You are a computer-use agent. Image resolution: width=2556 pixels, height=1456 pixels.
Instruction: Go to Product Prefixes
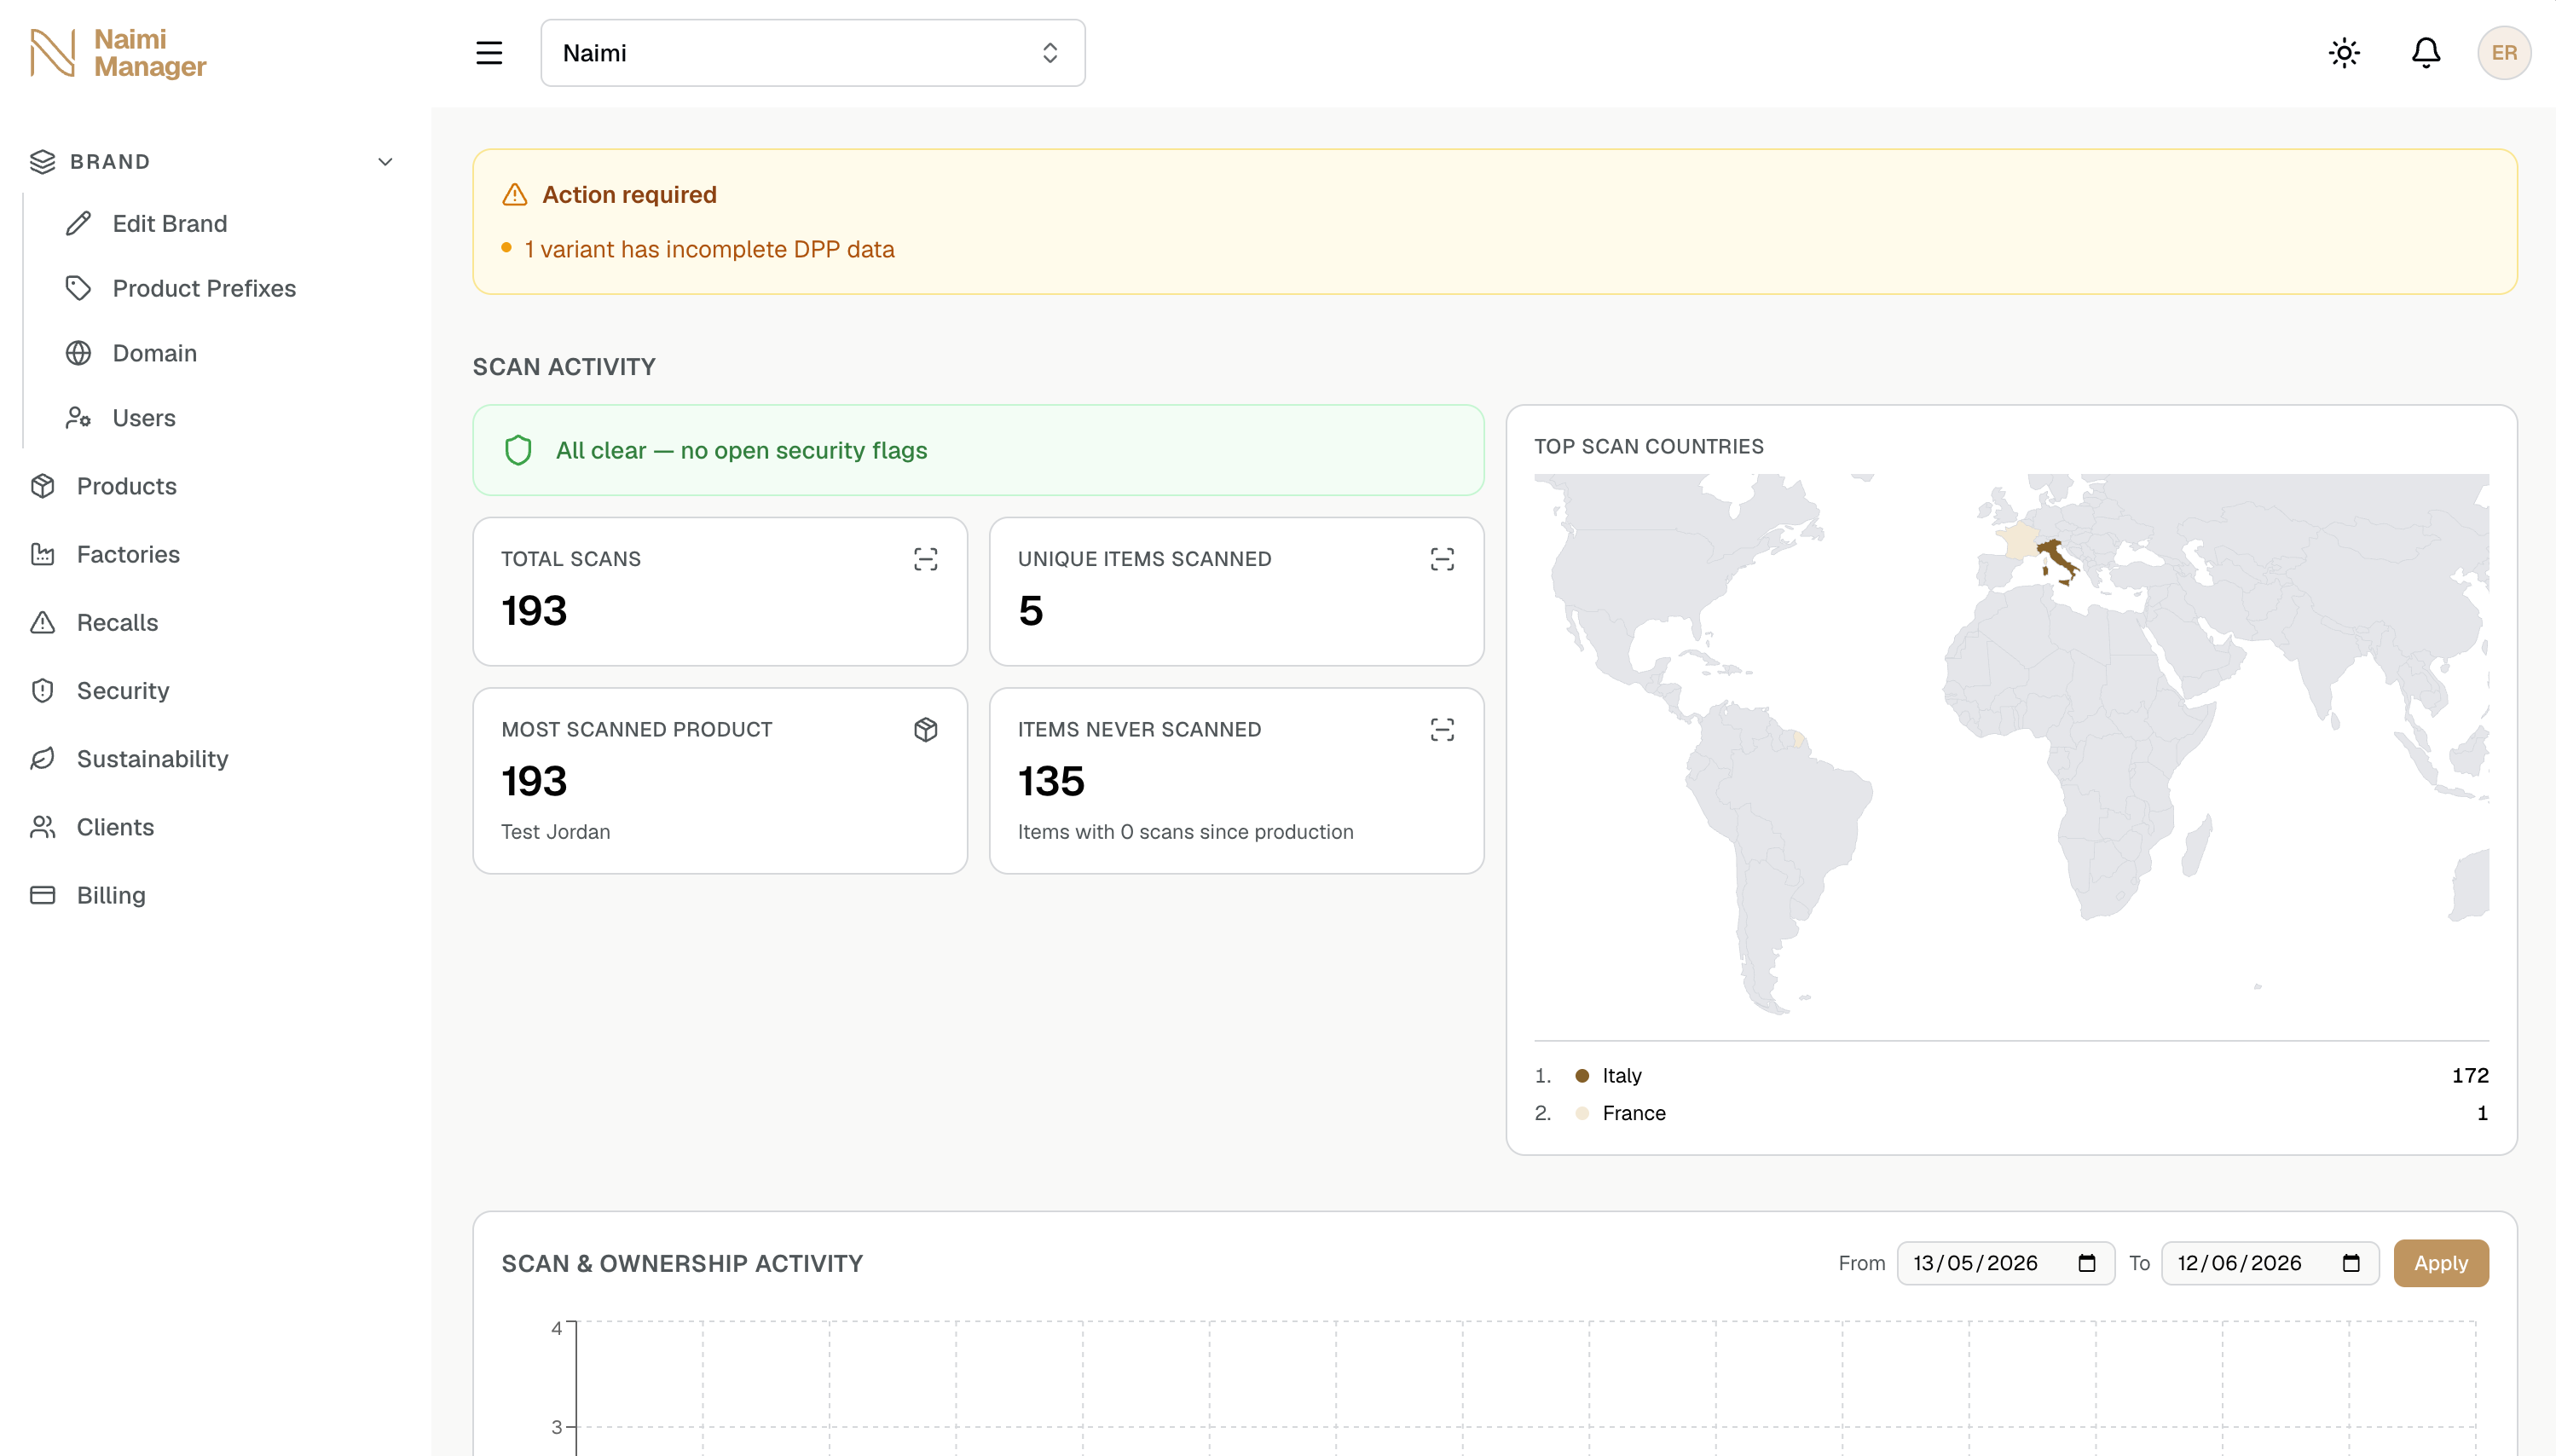point(204,289)
